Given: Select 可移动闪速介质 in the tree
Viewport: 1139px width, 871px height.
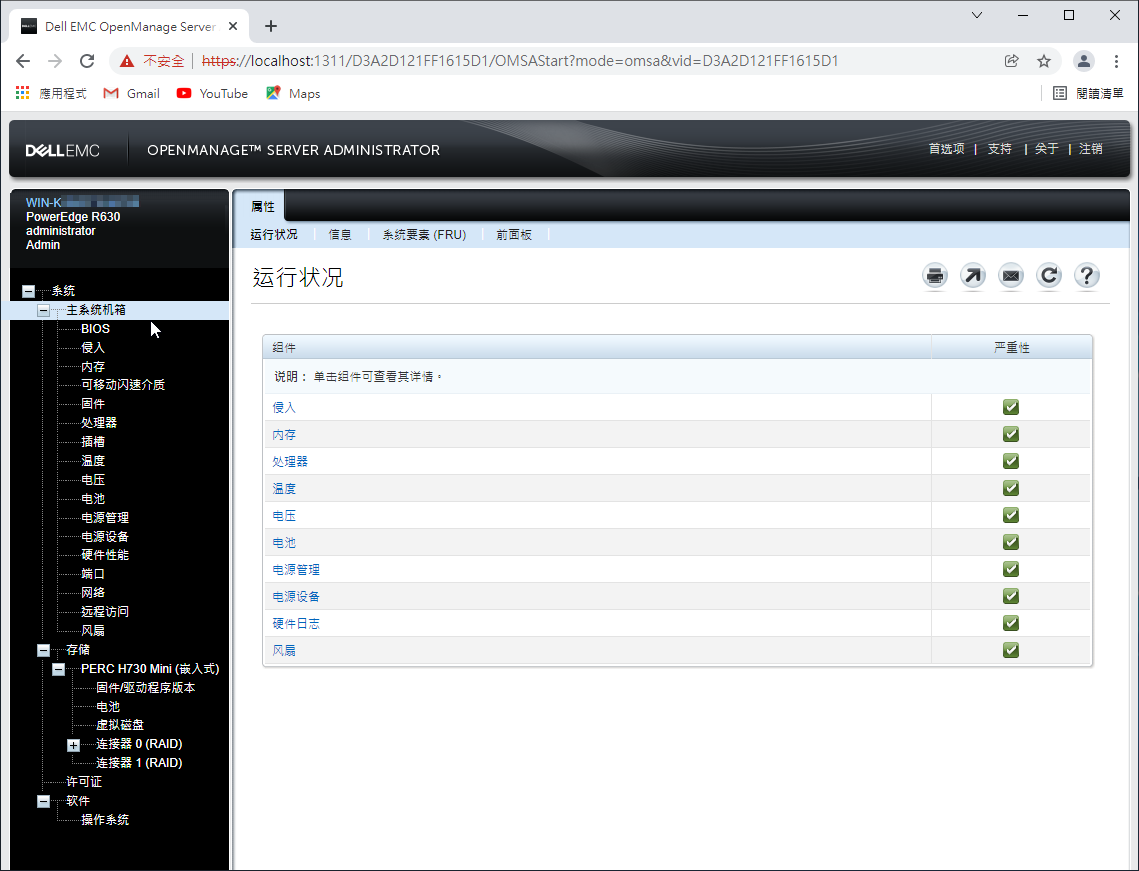Looking at the screenshot, I should pyautogui.click(x=123, y=385).
